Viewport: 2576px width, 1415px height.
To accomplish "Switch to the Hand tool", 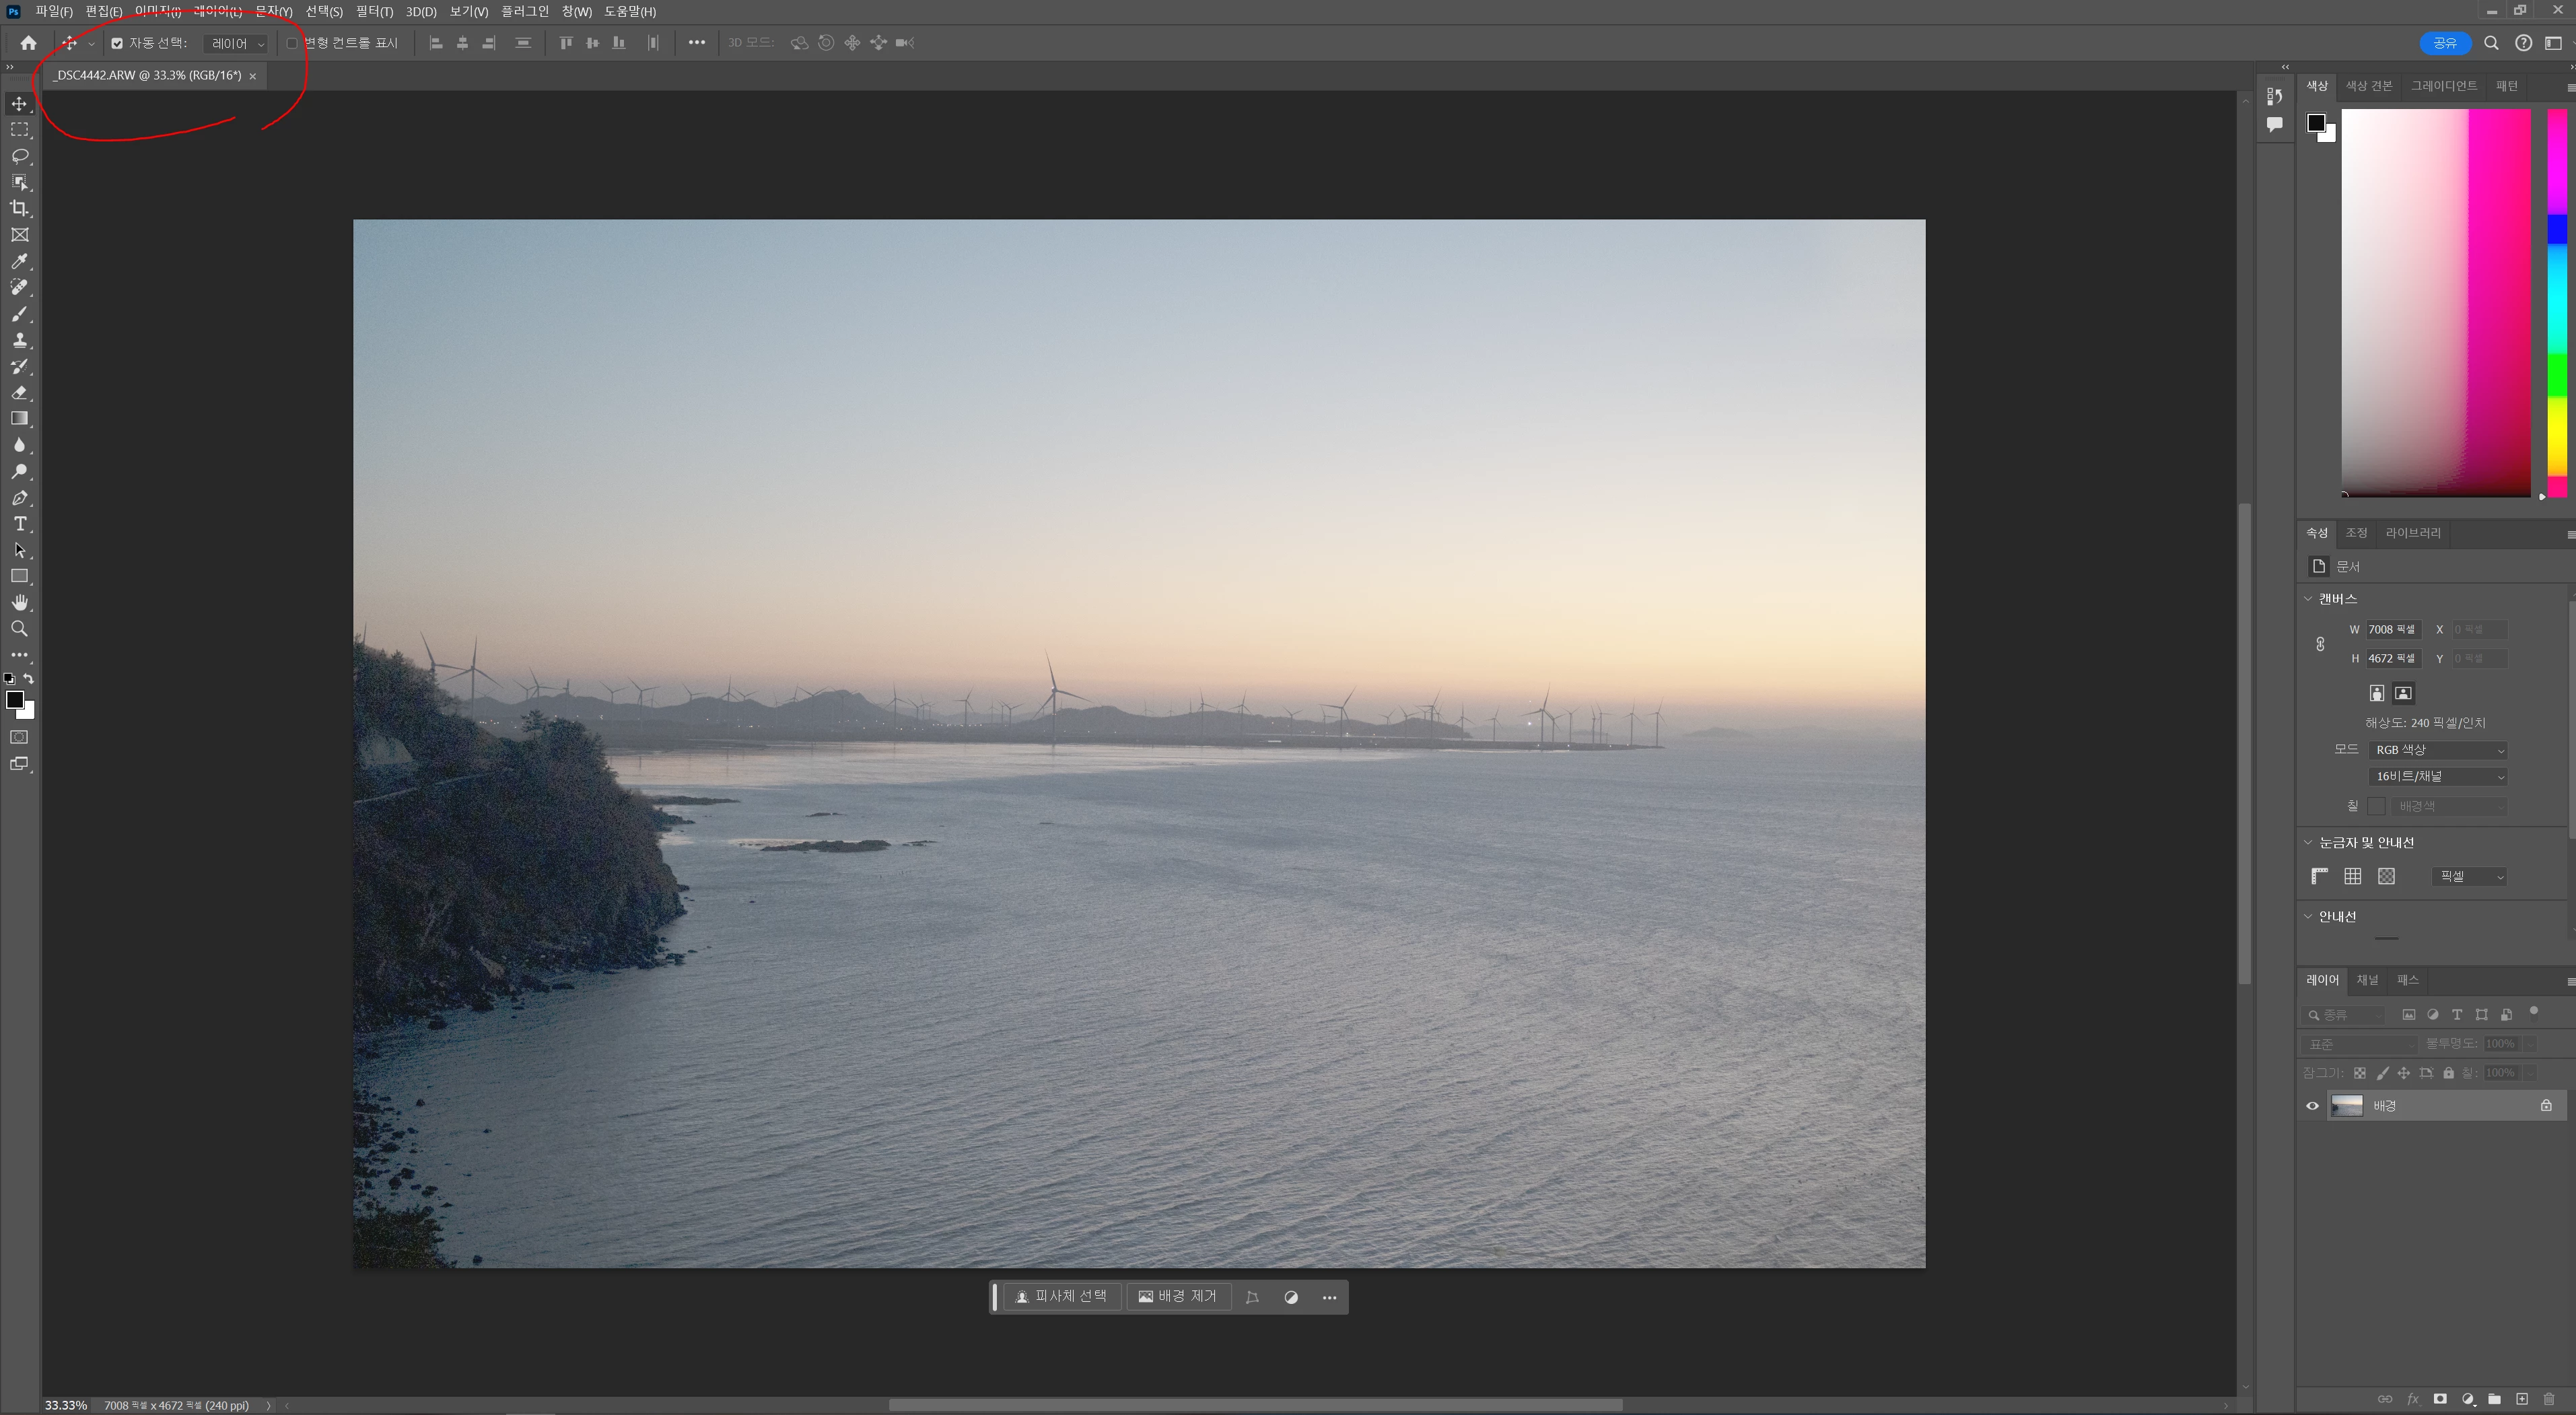I will 19,602.
